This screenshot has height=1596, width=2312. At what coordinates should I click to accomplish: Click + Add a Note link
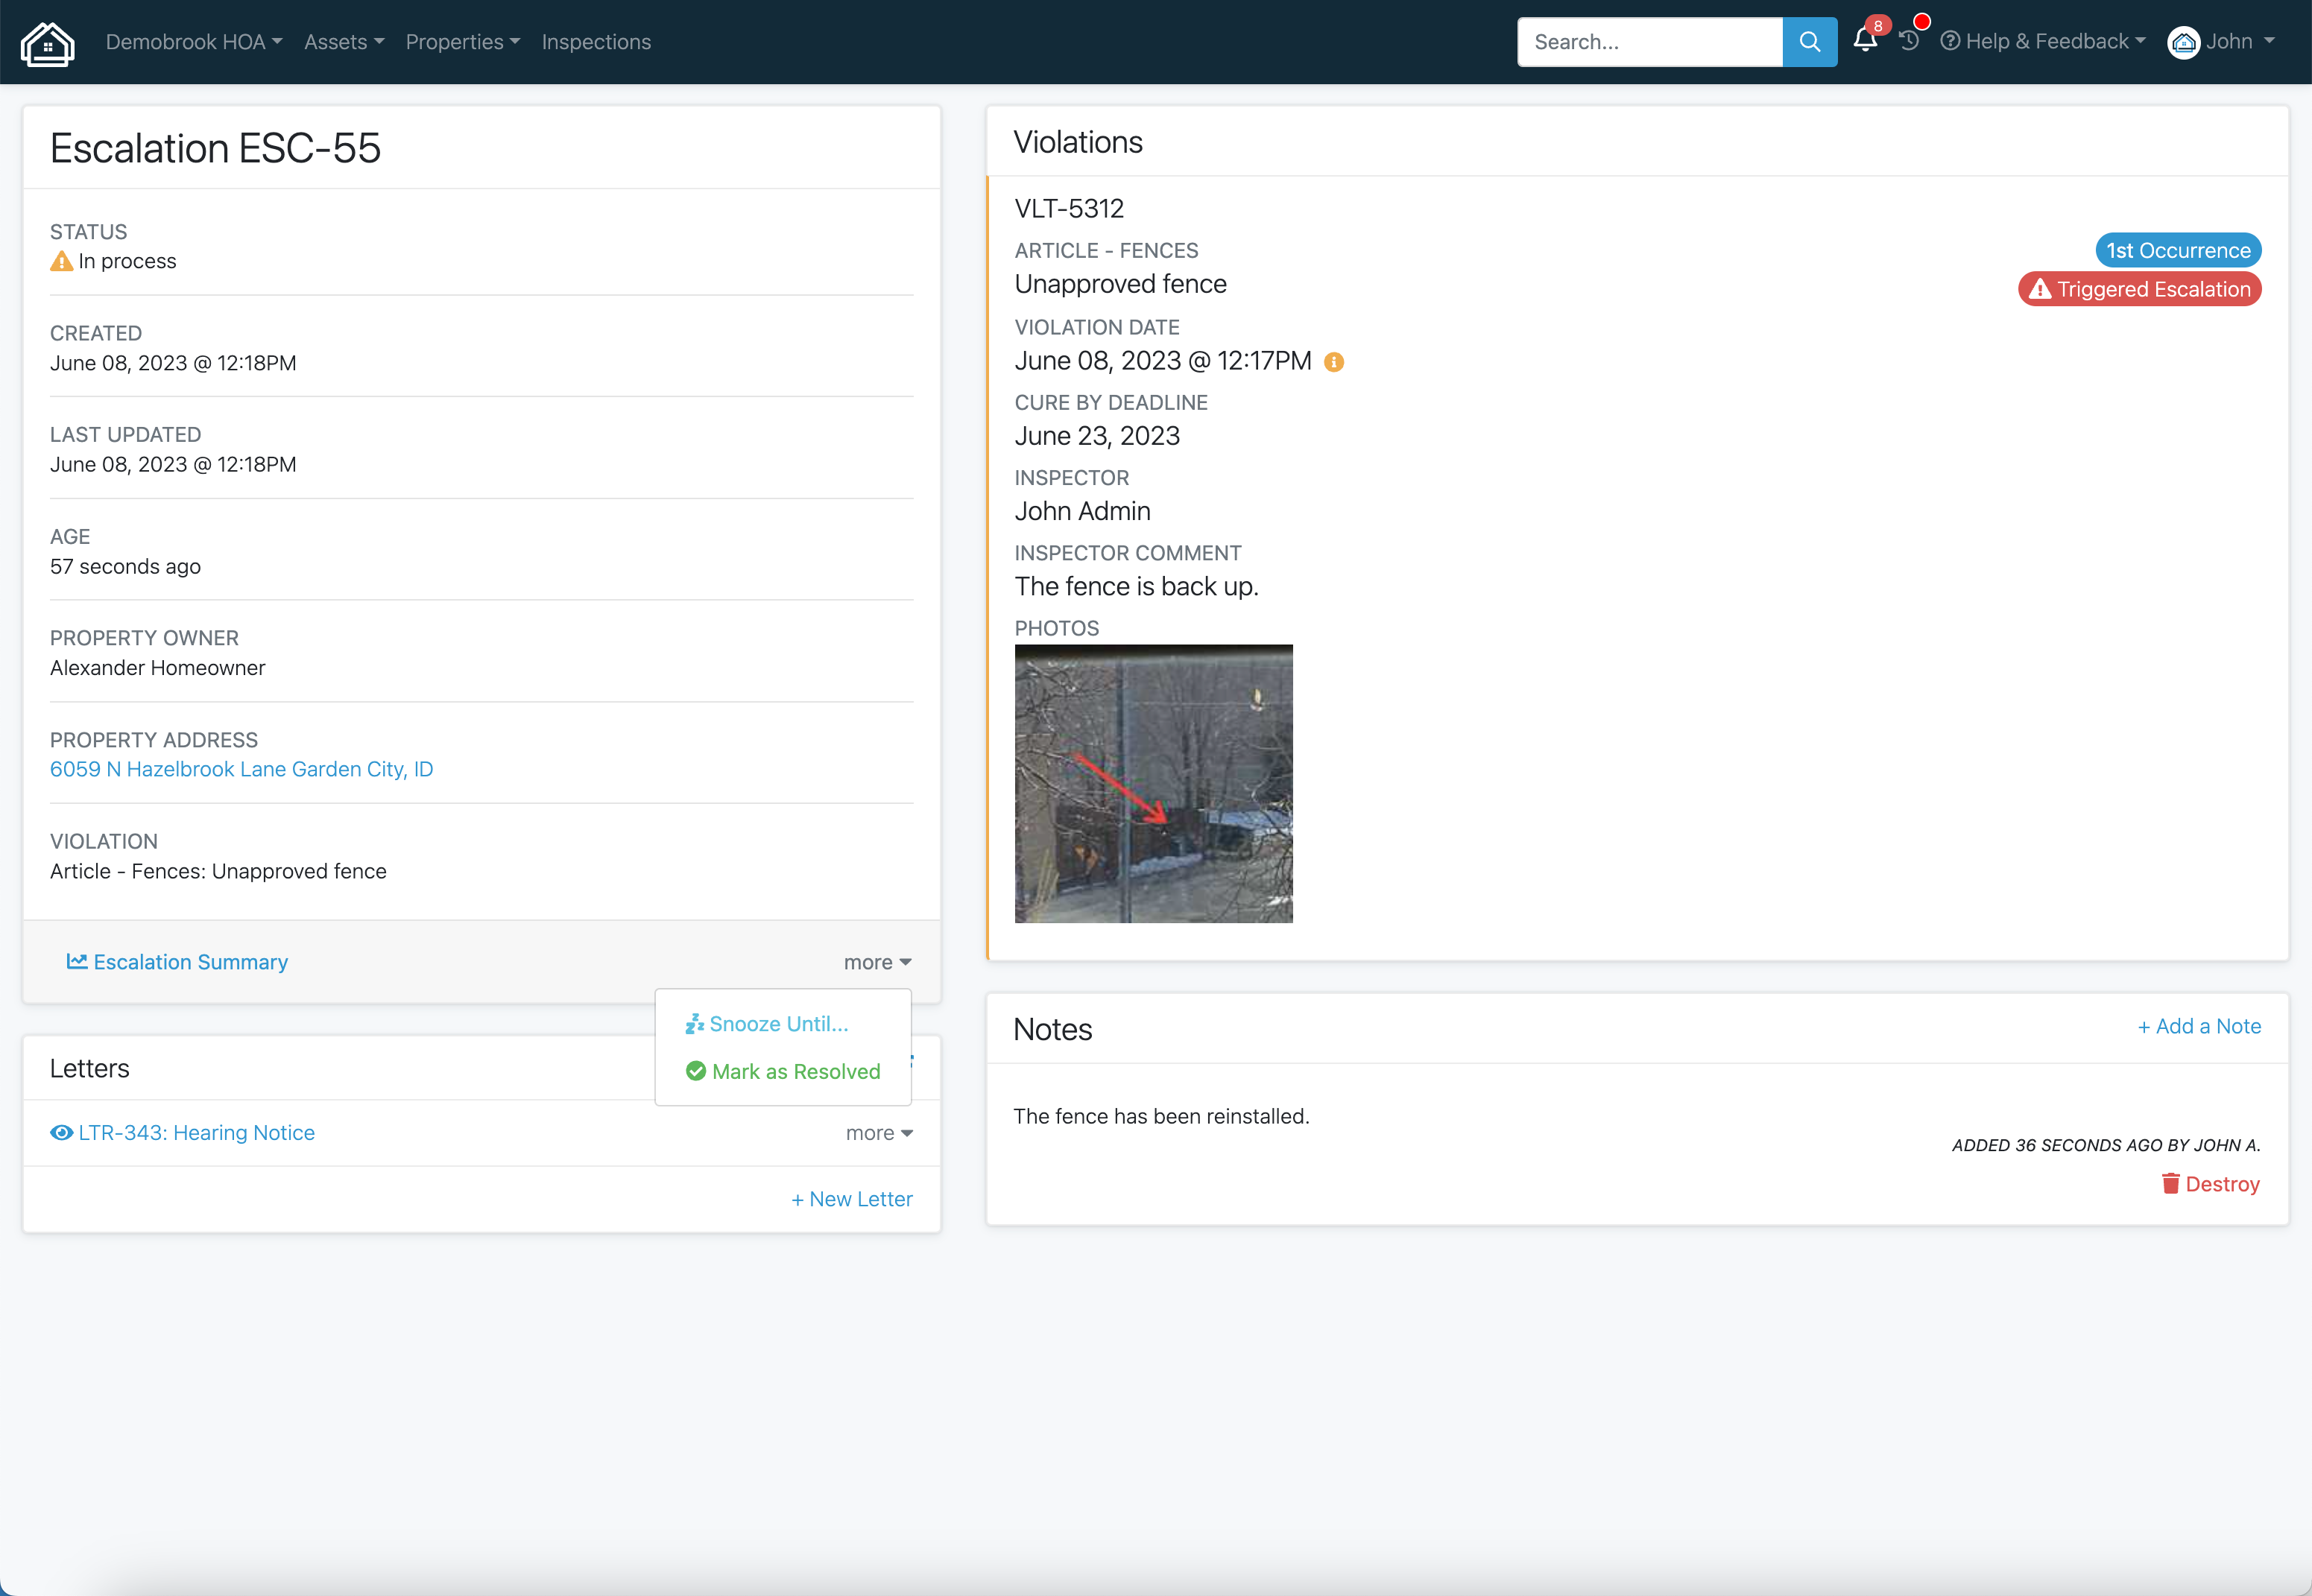pos(2199,1026)
